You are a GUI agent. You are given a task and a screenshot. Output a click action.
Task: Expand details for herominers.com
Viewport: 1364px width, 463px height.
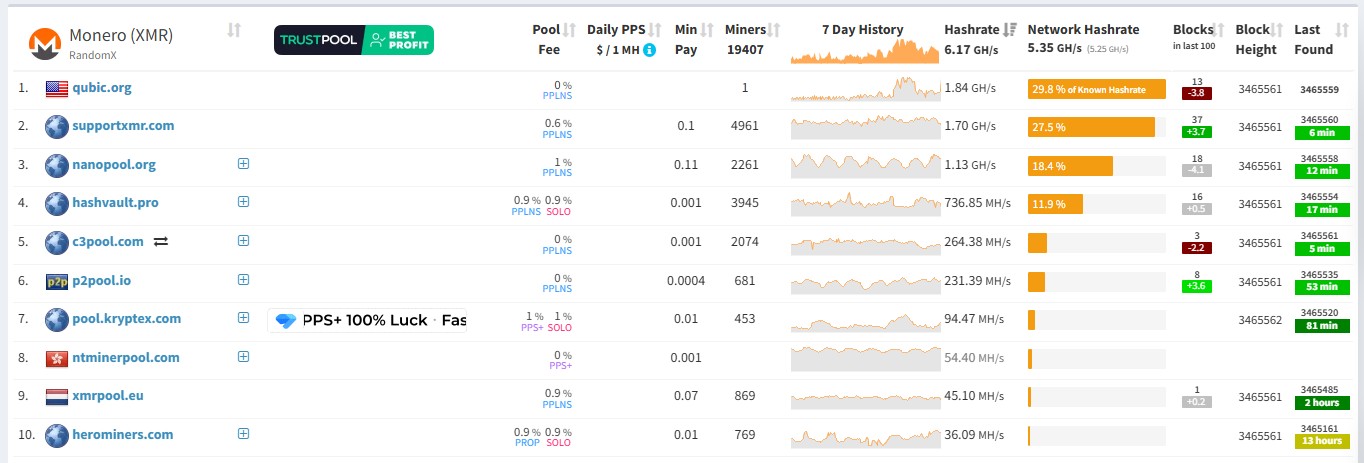[243, 433]
